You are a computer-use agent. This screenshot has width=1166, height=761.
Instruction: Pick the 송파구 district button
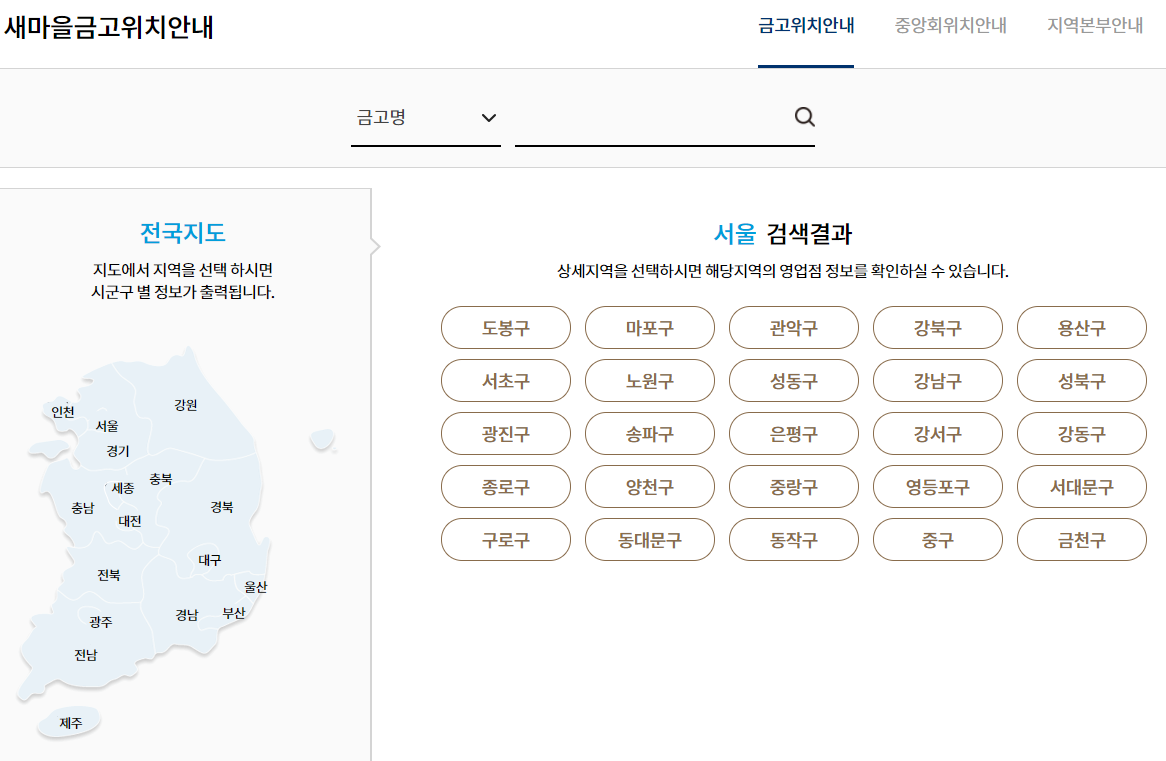(650, 434)
